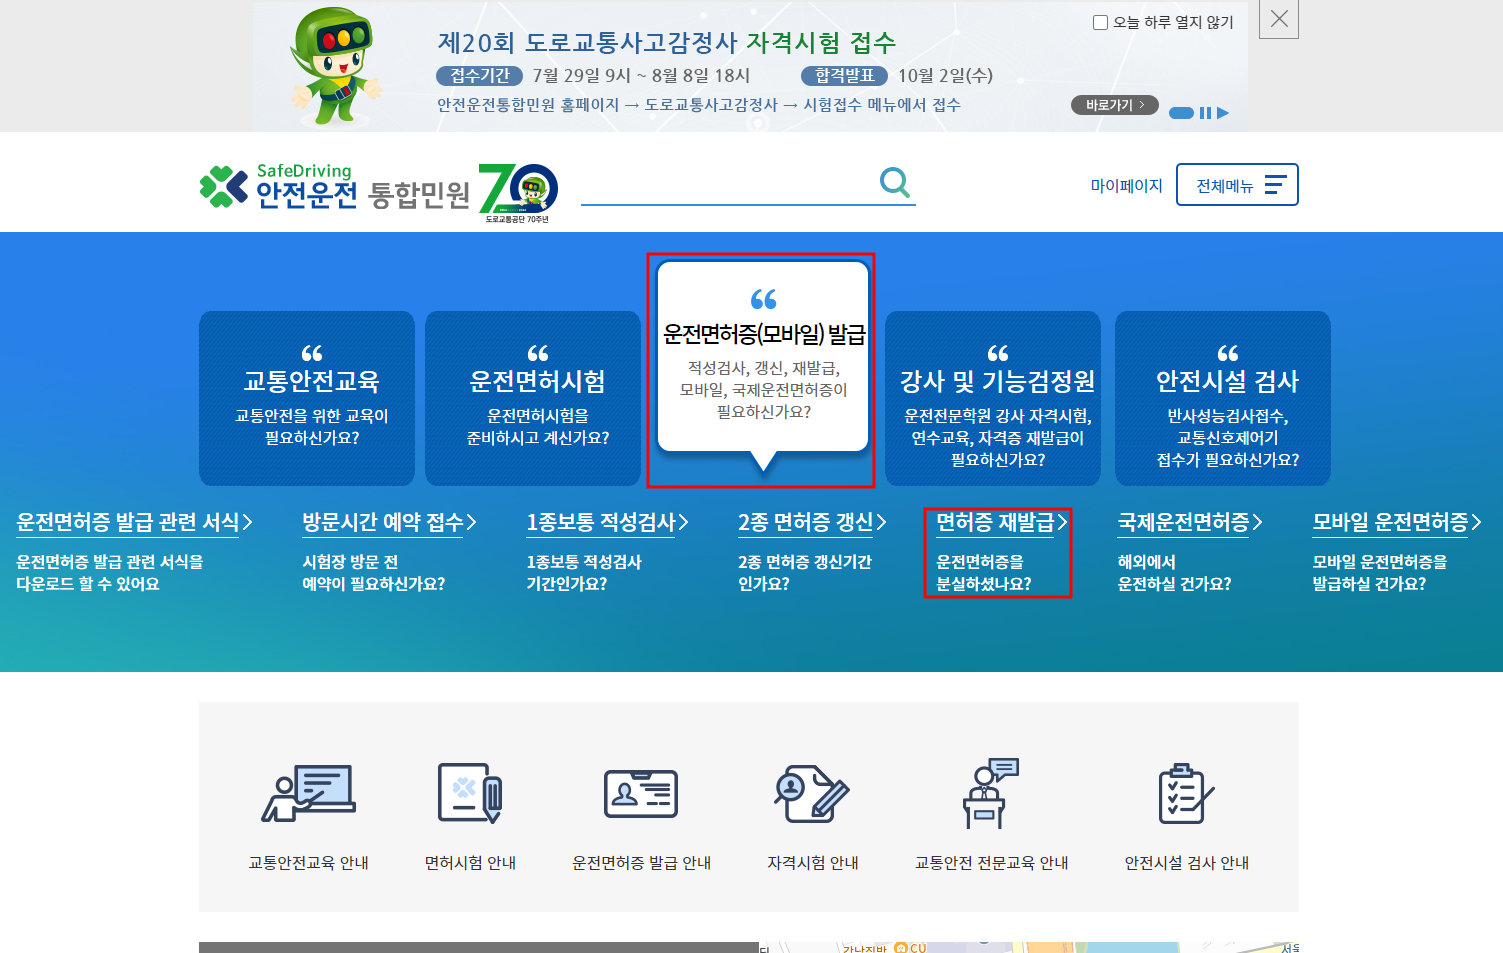Click the carousel dot indicator
This screenshot has height=953, width=1503.
coord(1180,113)
